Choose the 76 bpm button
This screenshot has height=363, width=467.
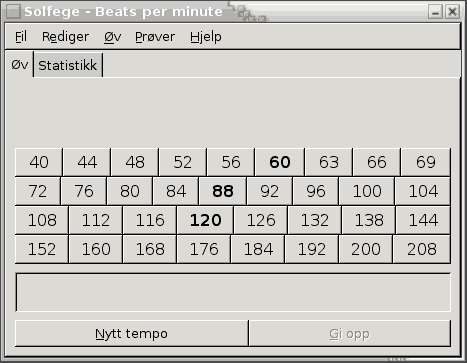(x=84, y=191)
